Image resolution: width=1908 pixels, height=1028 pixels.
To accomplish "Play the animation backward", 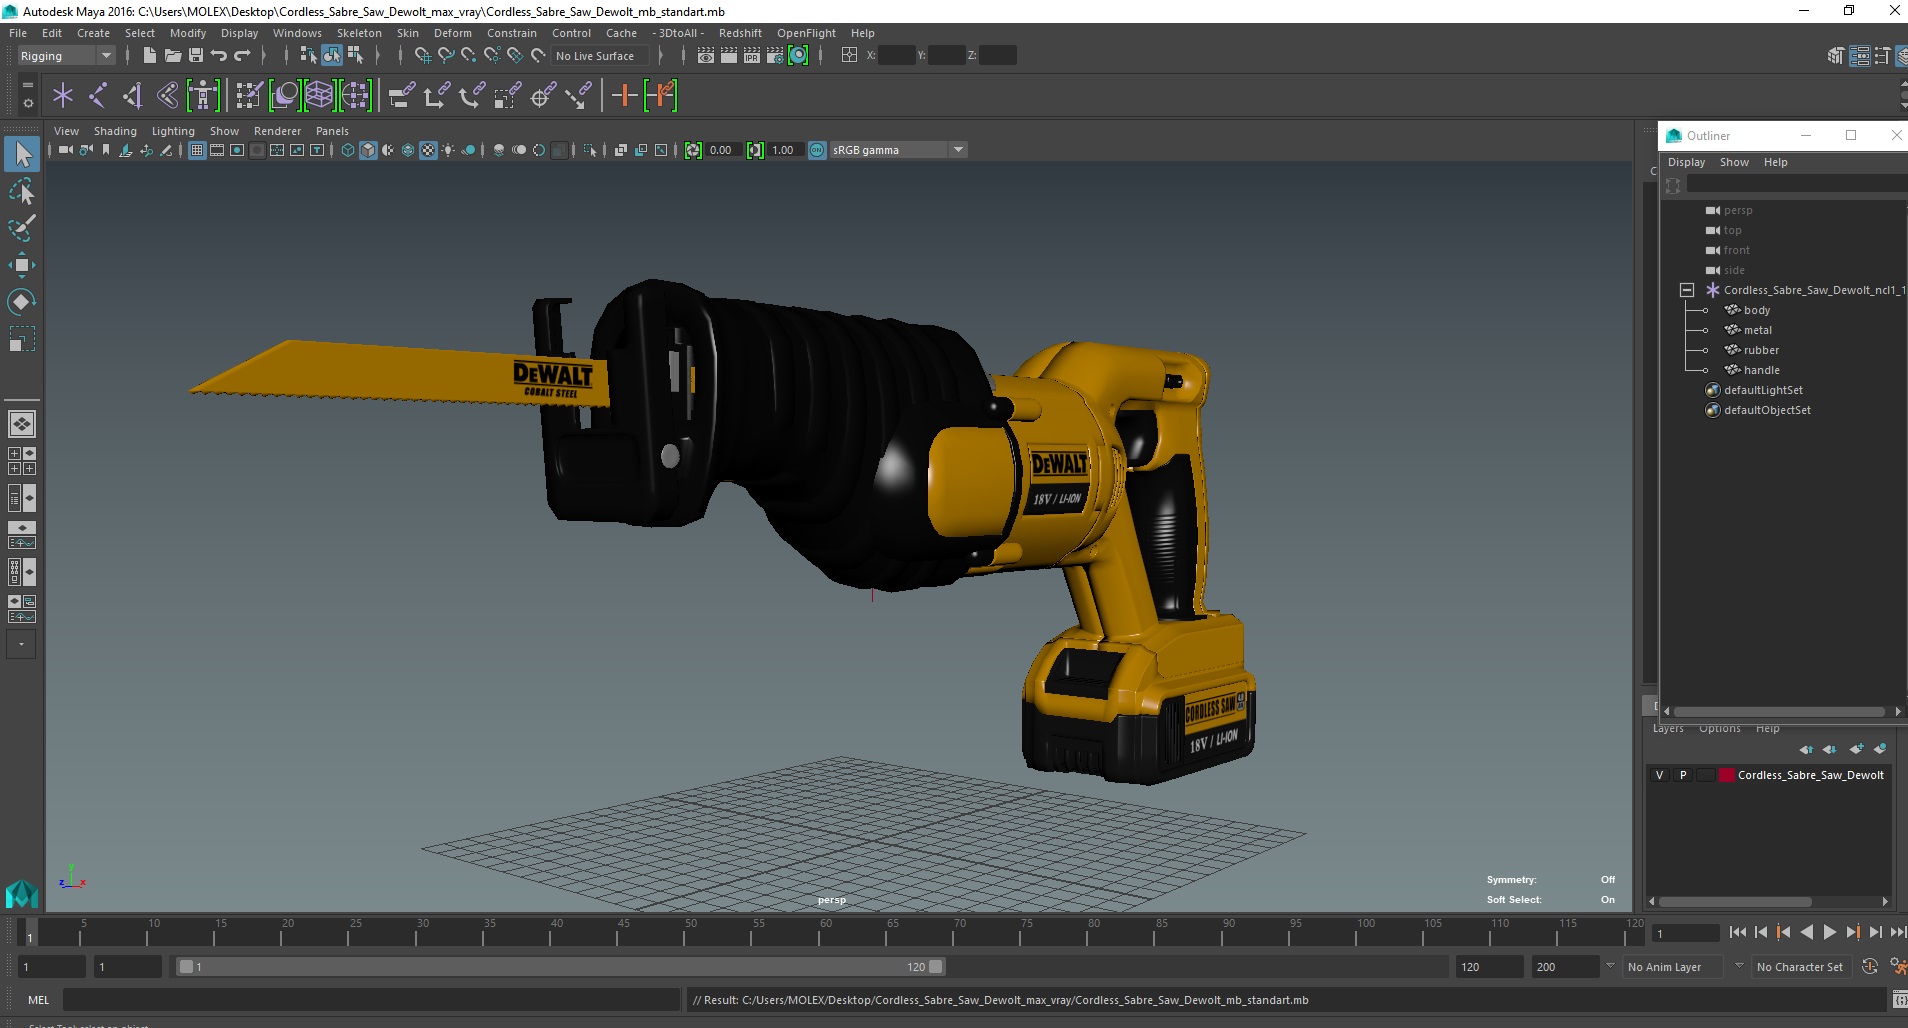I will (x=1806, y=932).
